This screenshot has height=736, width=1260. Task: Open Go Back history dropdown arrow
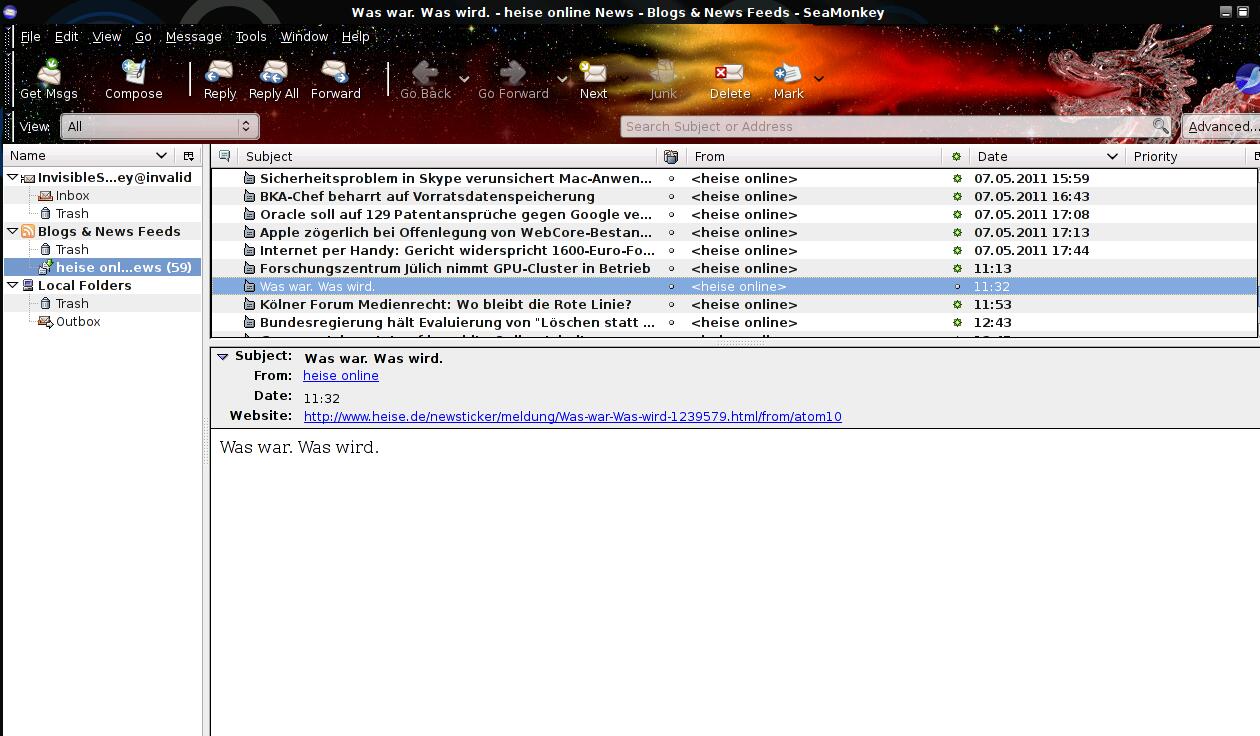click(x=464, y=78)
